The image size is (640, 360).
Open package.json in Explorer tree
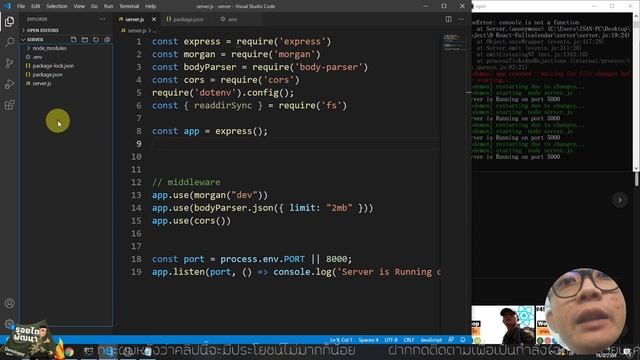pyautogui.click(x=47, y=75)
